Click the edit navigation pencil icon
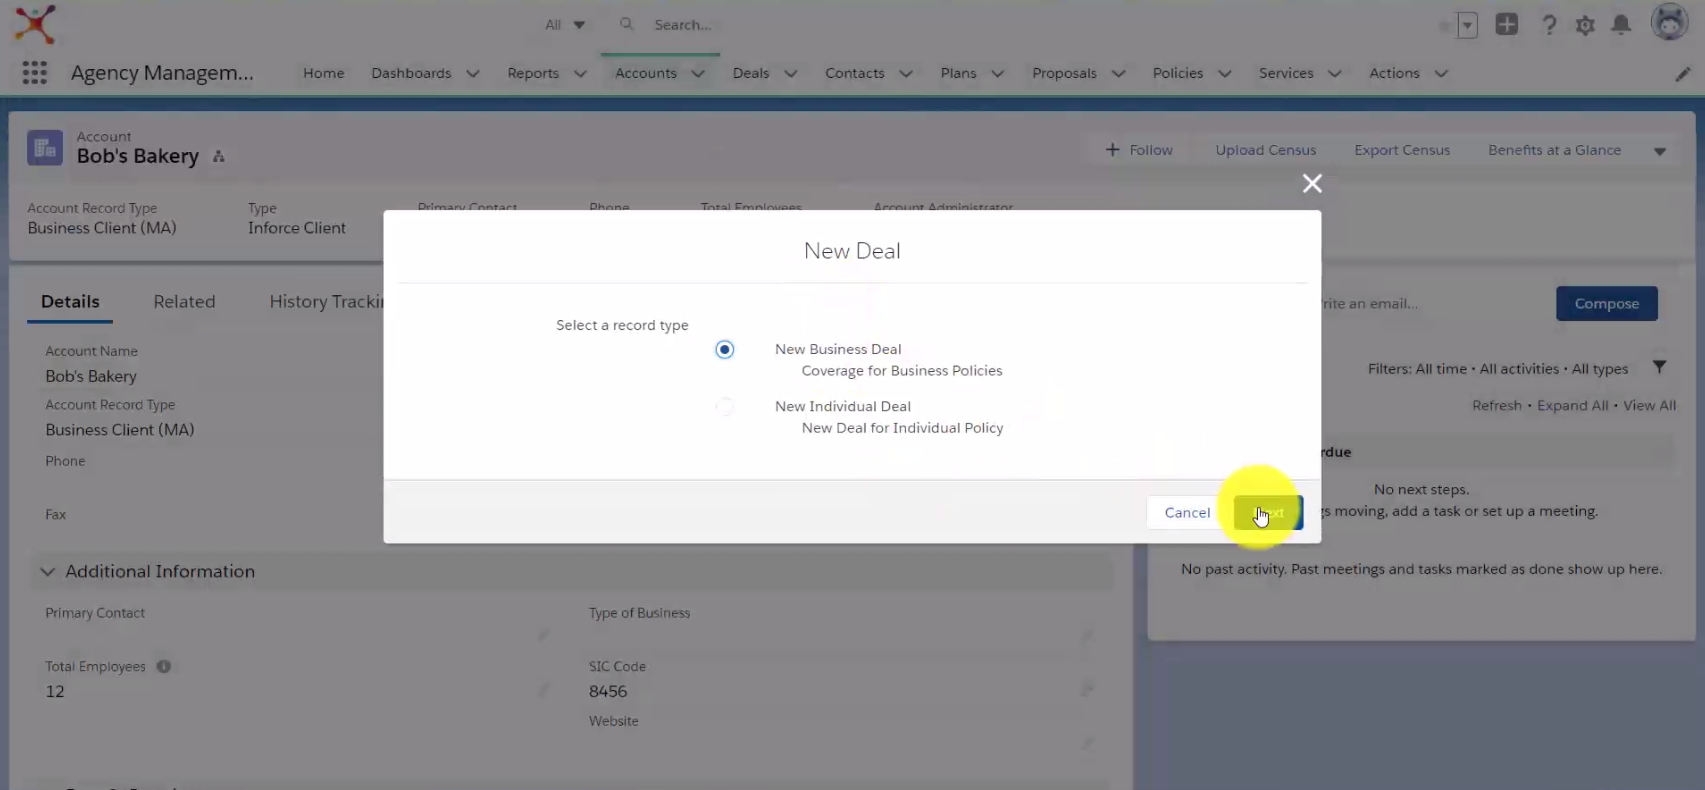This screenshot has width=1705, height=790. click(x=1683, y=74)
